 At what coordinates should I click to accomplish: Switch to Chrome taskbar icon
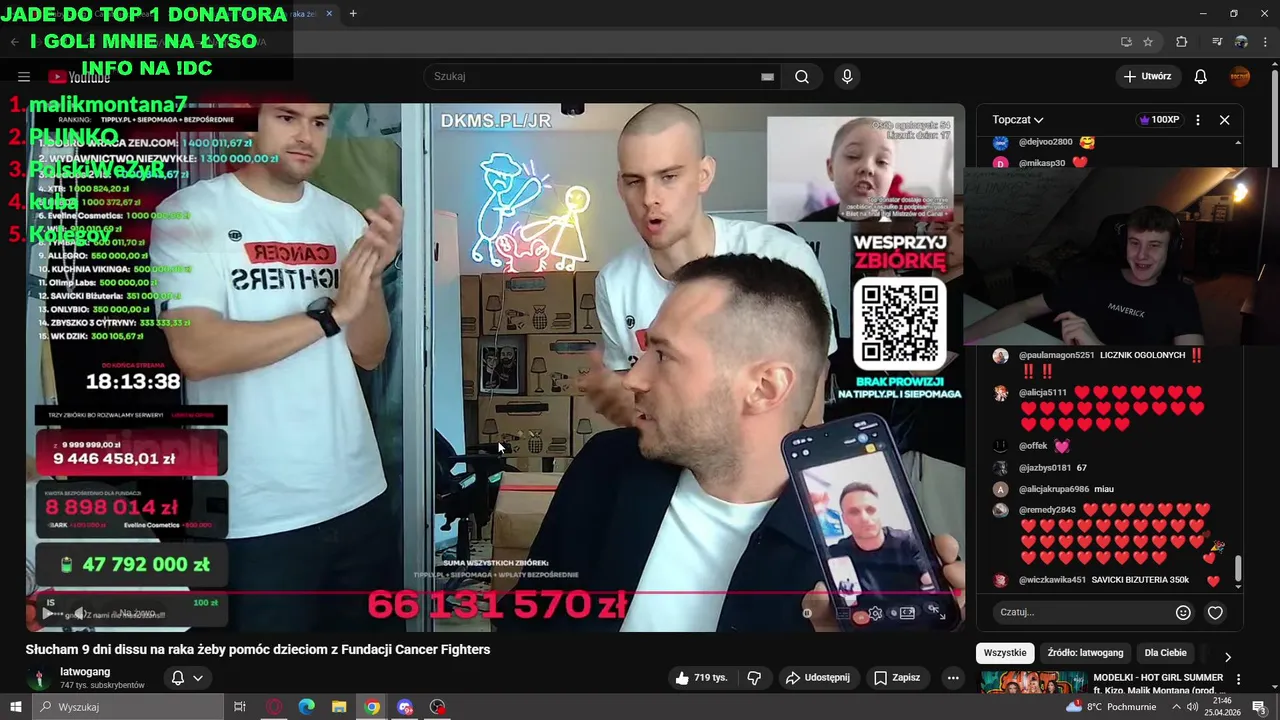372,707
